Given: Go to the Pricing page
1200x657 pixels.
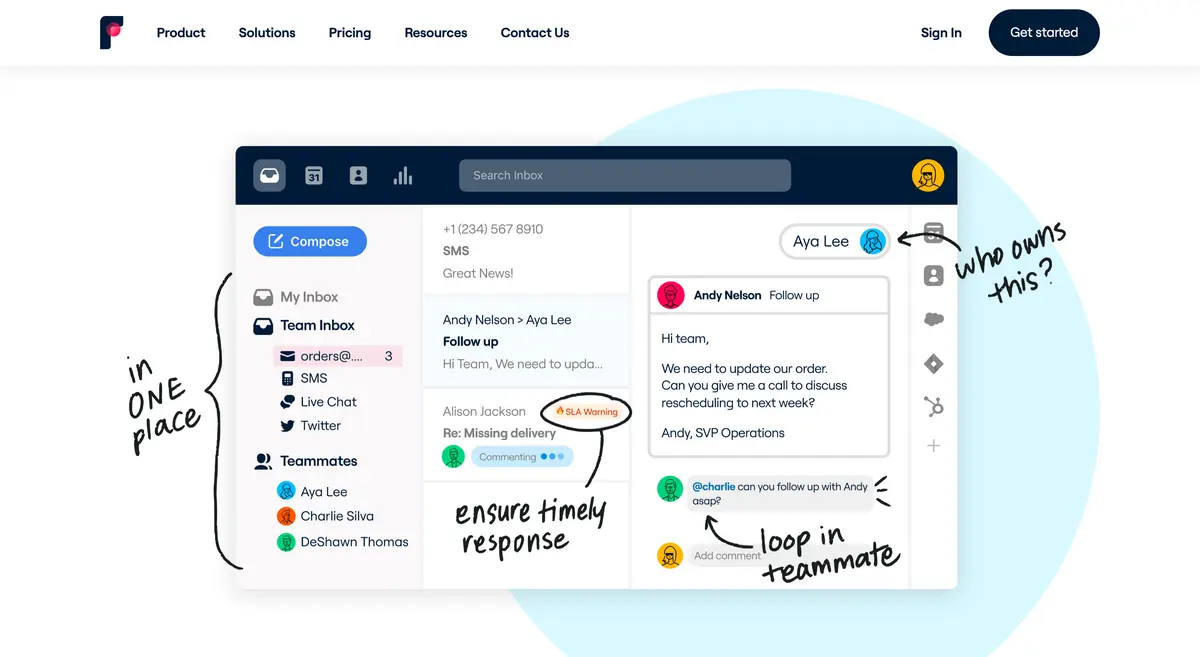Looking at the screenshot, I should click(x=350, y=33).
